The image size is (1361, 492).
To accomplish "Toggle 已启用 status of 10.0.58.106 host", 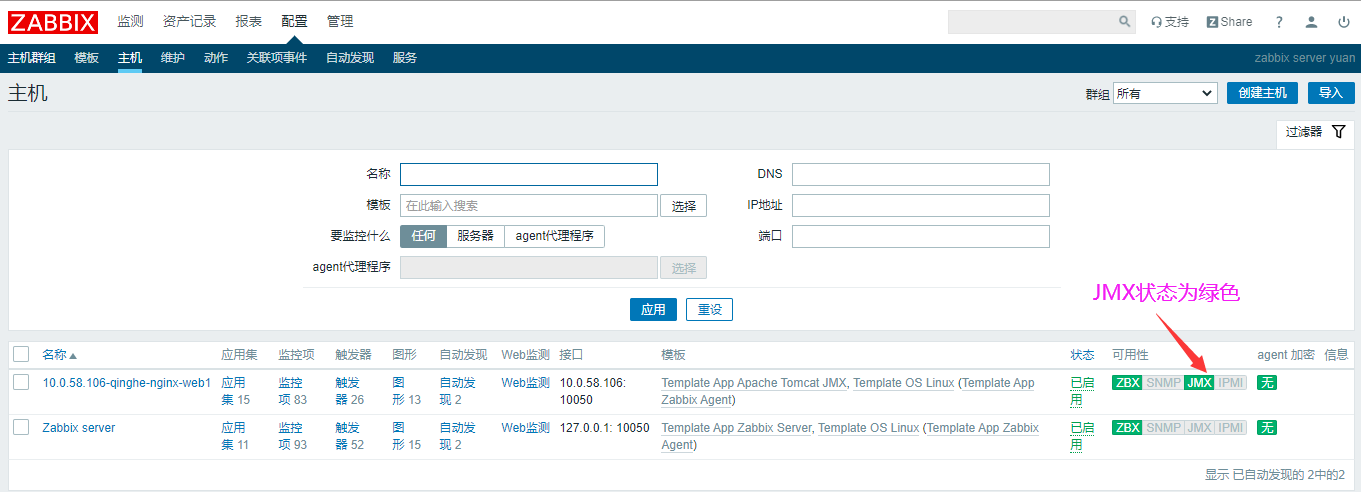I will click(1082, 391).
